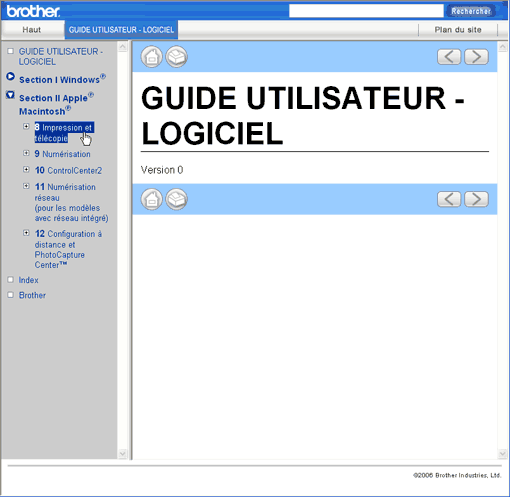This screenshot has width=510, height=497.
Task: Go to previous page using top arrow
Action: pyautogui.click(x=449, y=57)
